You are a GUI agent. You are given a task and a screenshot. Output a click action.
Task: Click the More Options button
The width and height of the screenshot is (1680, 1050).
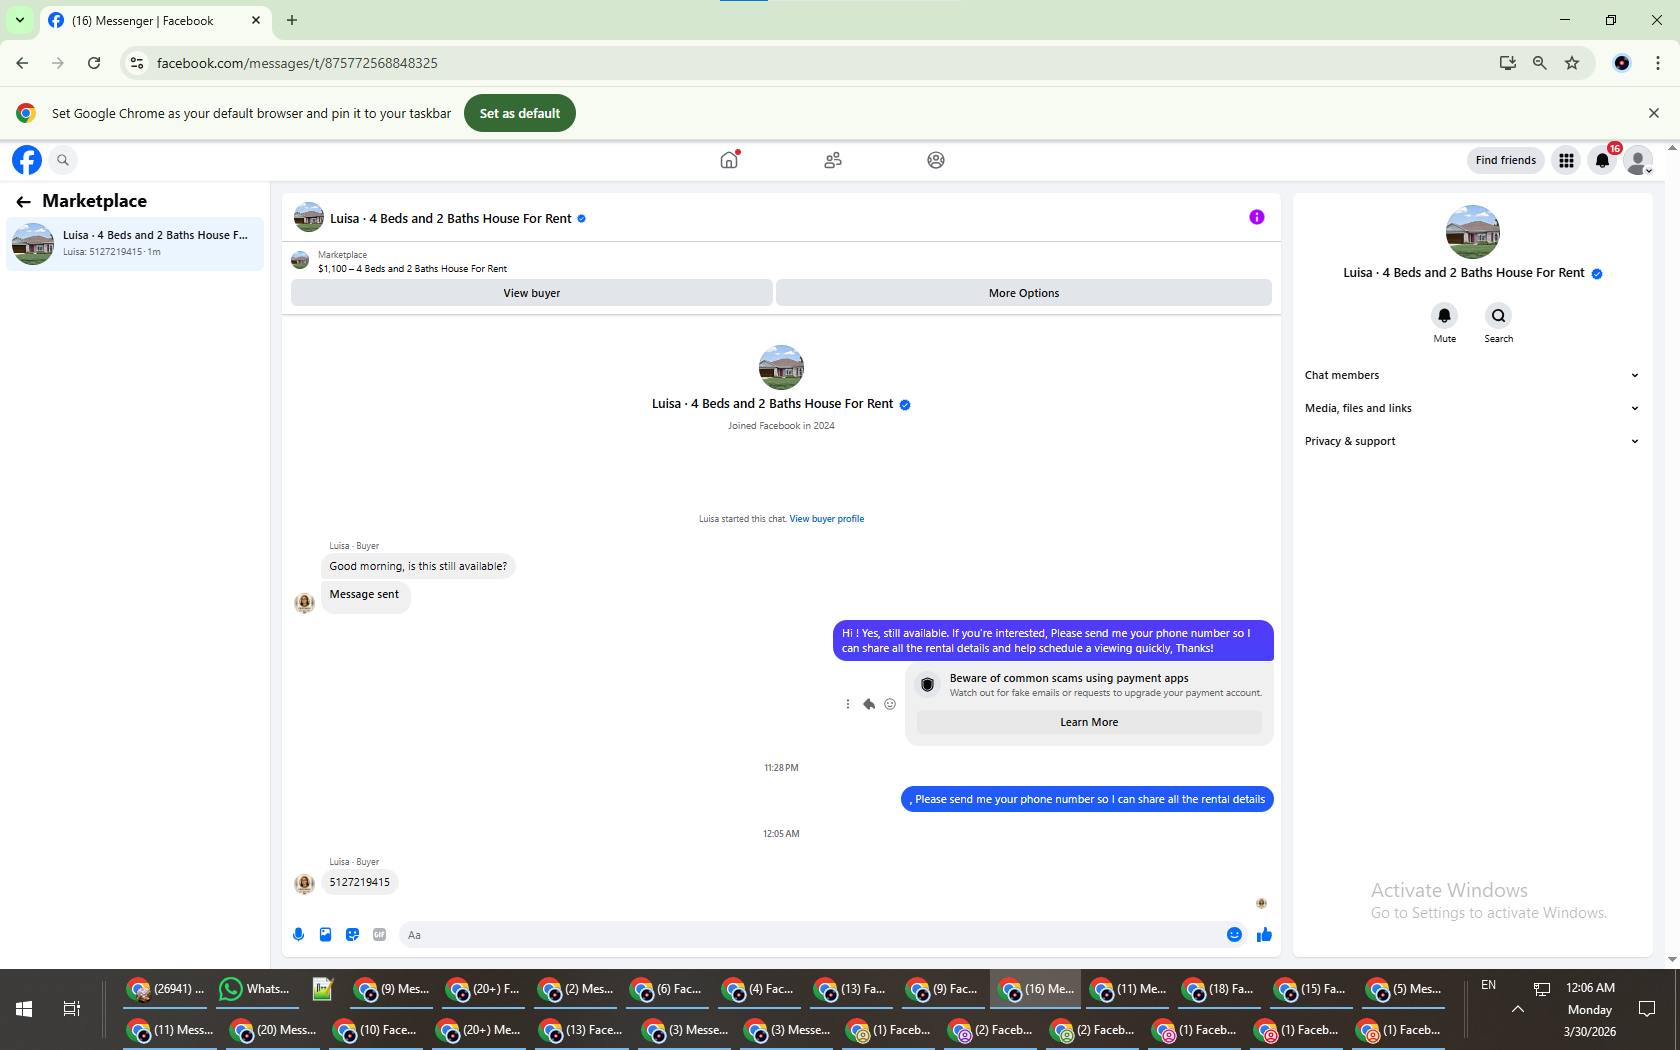1024,293
